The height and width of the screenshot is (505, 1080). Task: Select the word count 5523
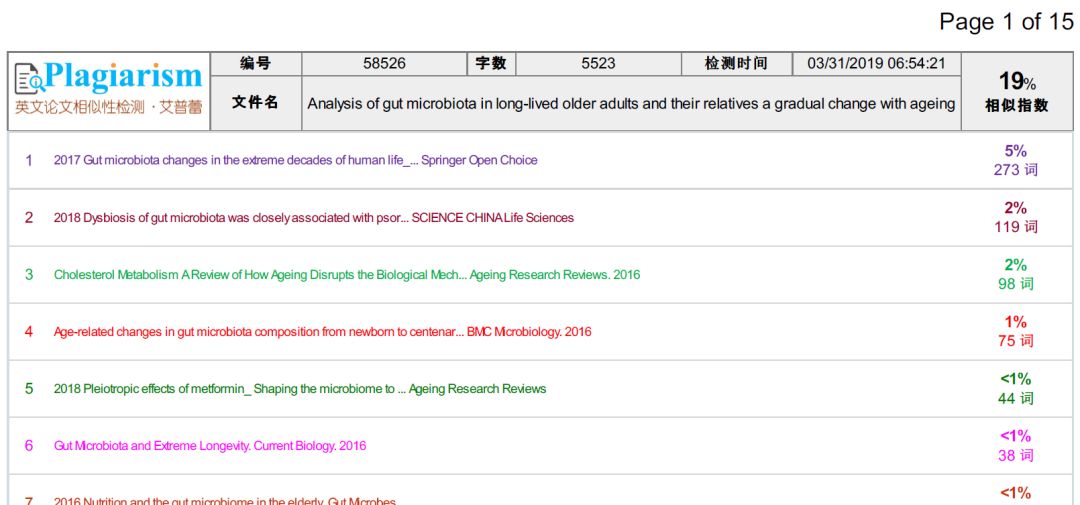click(x=599, y=64)
